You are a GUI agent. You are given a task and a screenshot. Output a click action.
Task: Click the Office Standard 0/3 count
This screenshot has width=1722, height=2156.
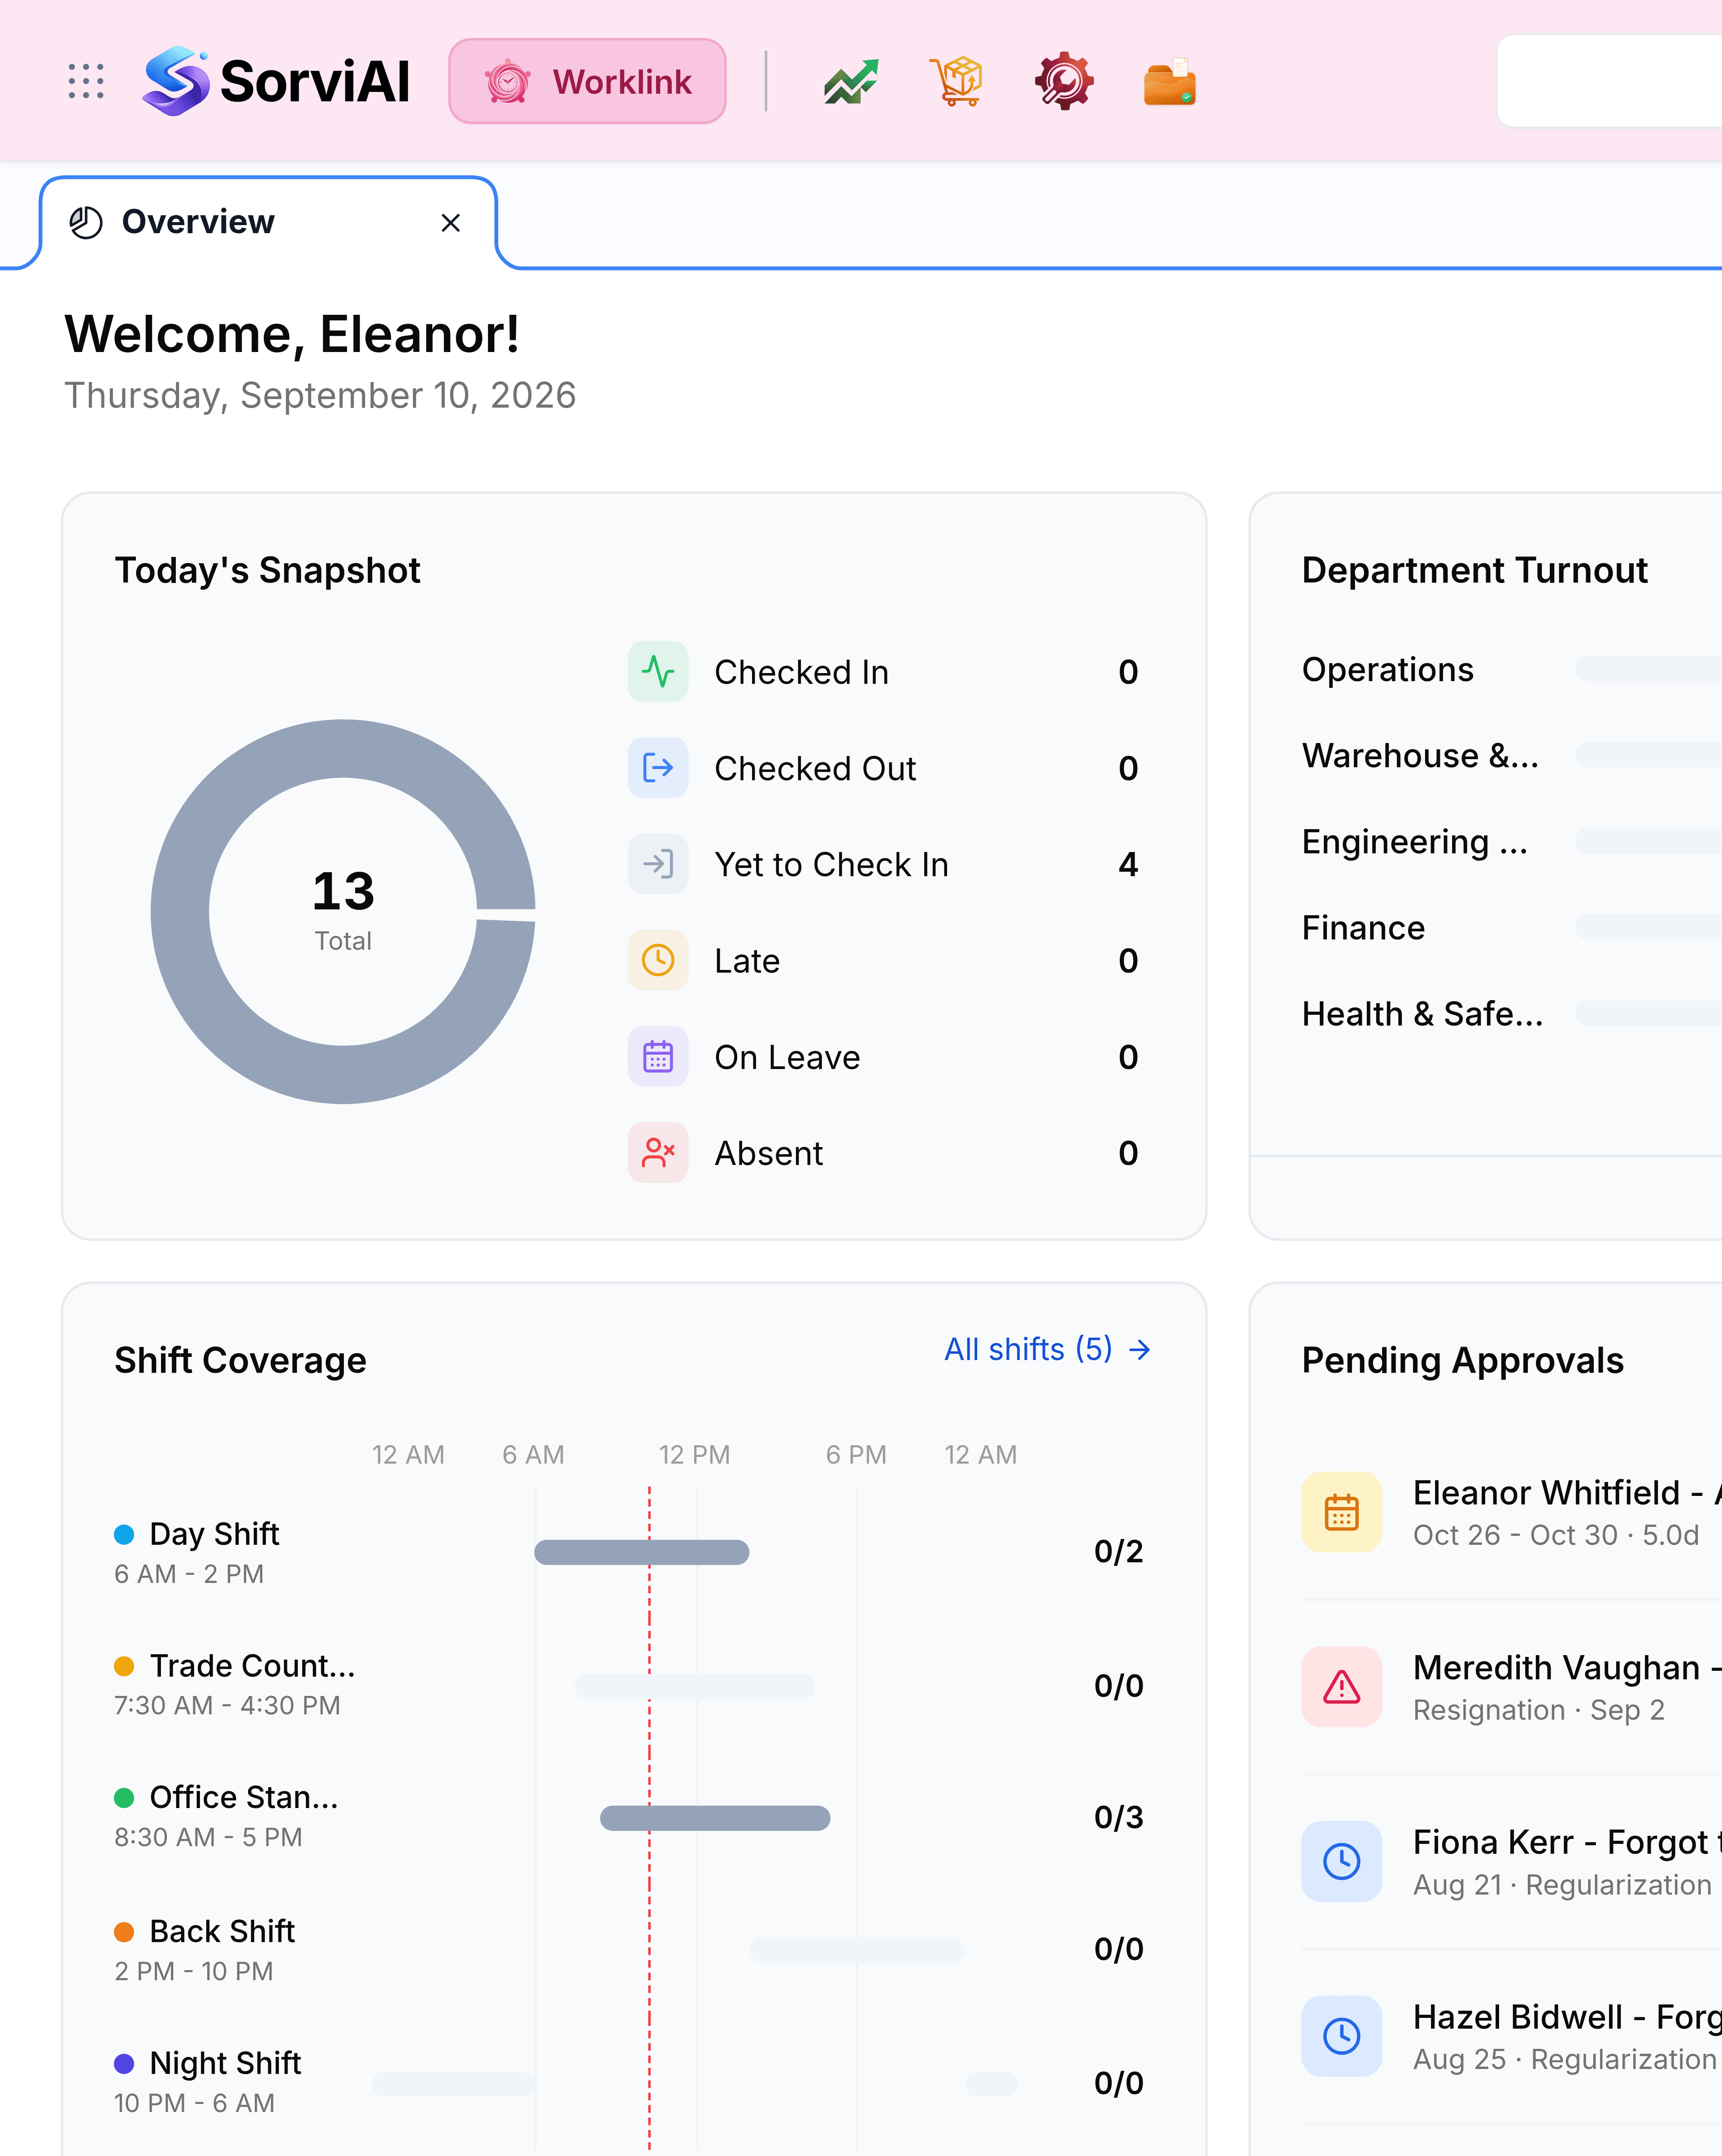pos(1119,1818)
